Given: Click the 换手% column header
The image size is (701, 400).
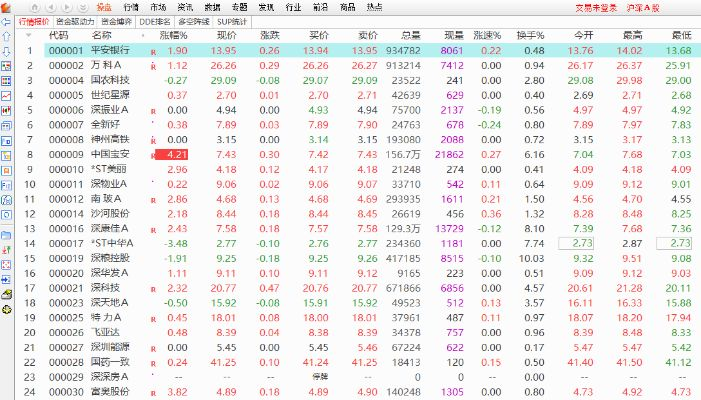Looking at the screenshot, I should click(x=530, y=35).
